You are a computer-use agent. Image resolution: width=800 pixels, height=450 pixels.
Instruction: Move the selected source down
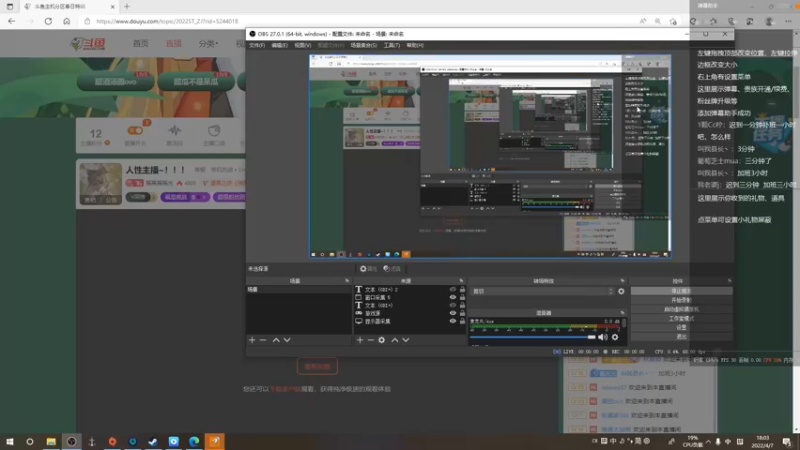[x=406, y=340]
